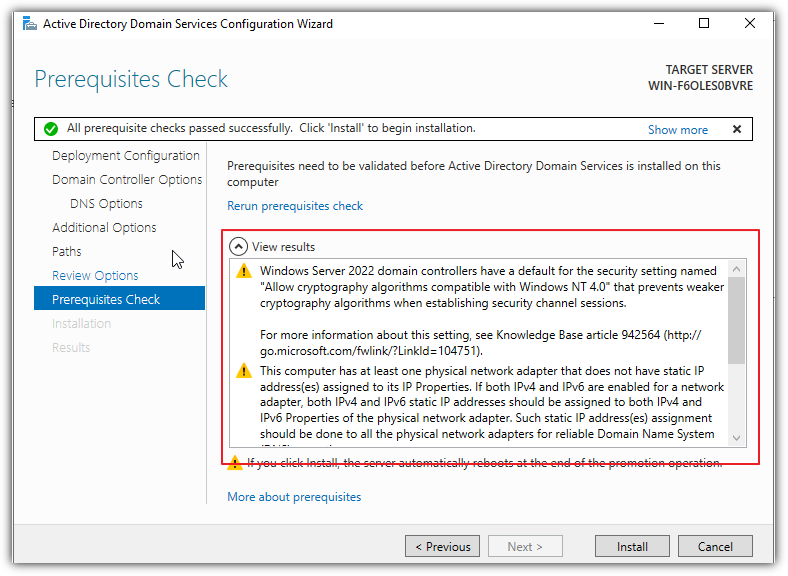
Task: Rerun prerequisites check
Action: (295, 206)
